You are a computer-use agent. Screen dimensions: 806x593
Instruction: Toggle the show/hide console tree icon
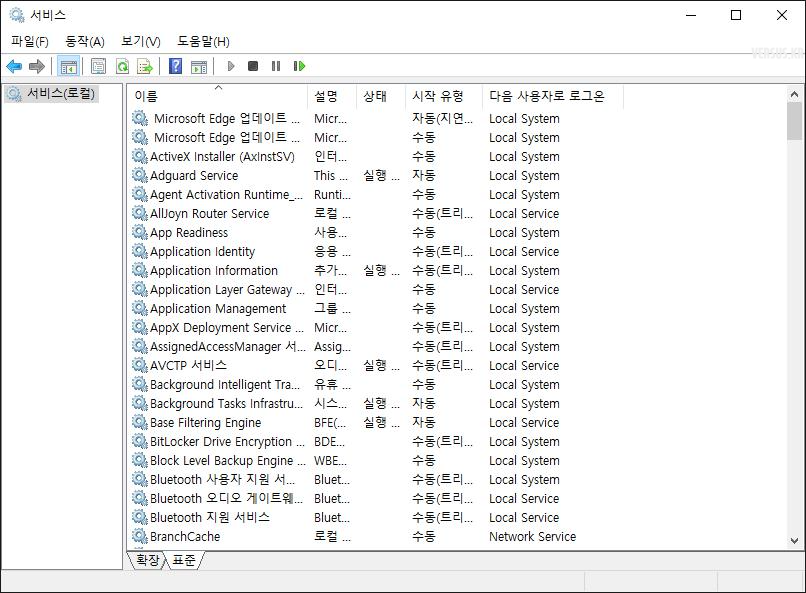click(x=68, y=66)
